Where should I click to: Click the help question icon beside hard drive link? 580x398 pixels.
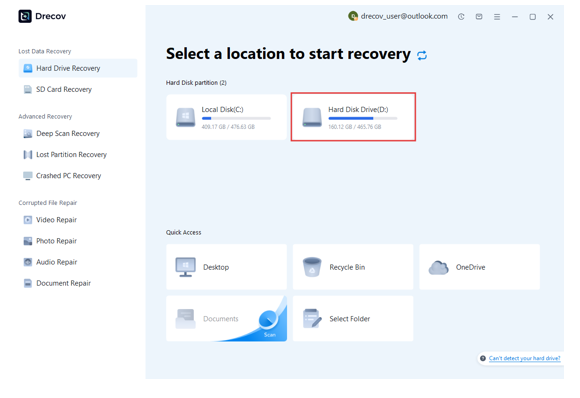[x=483, y=358]
